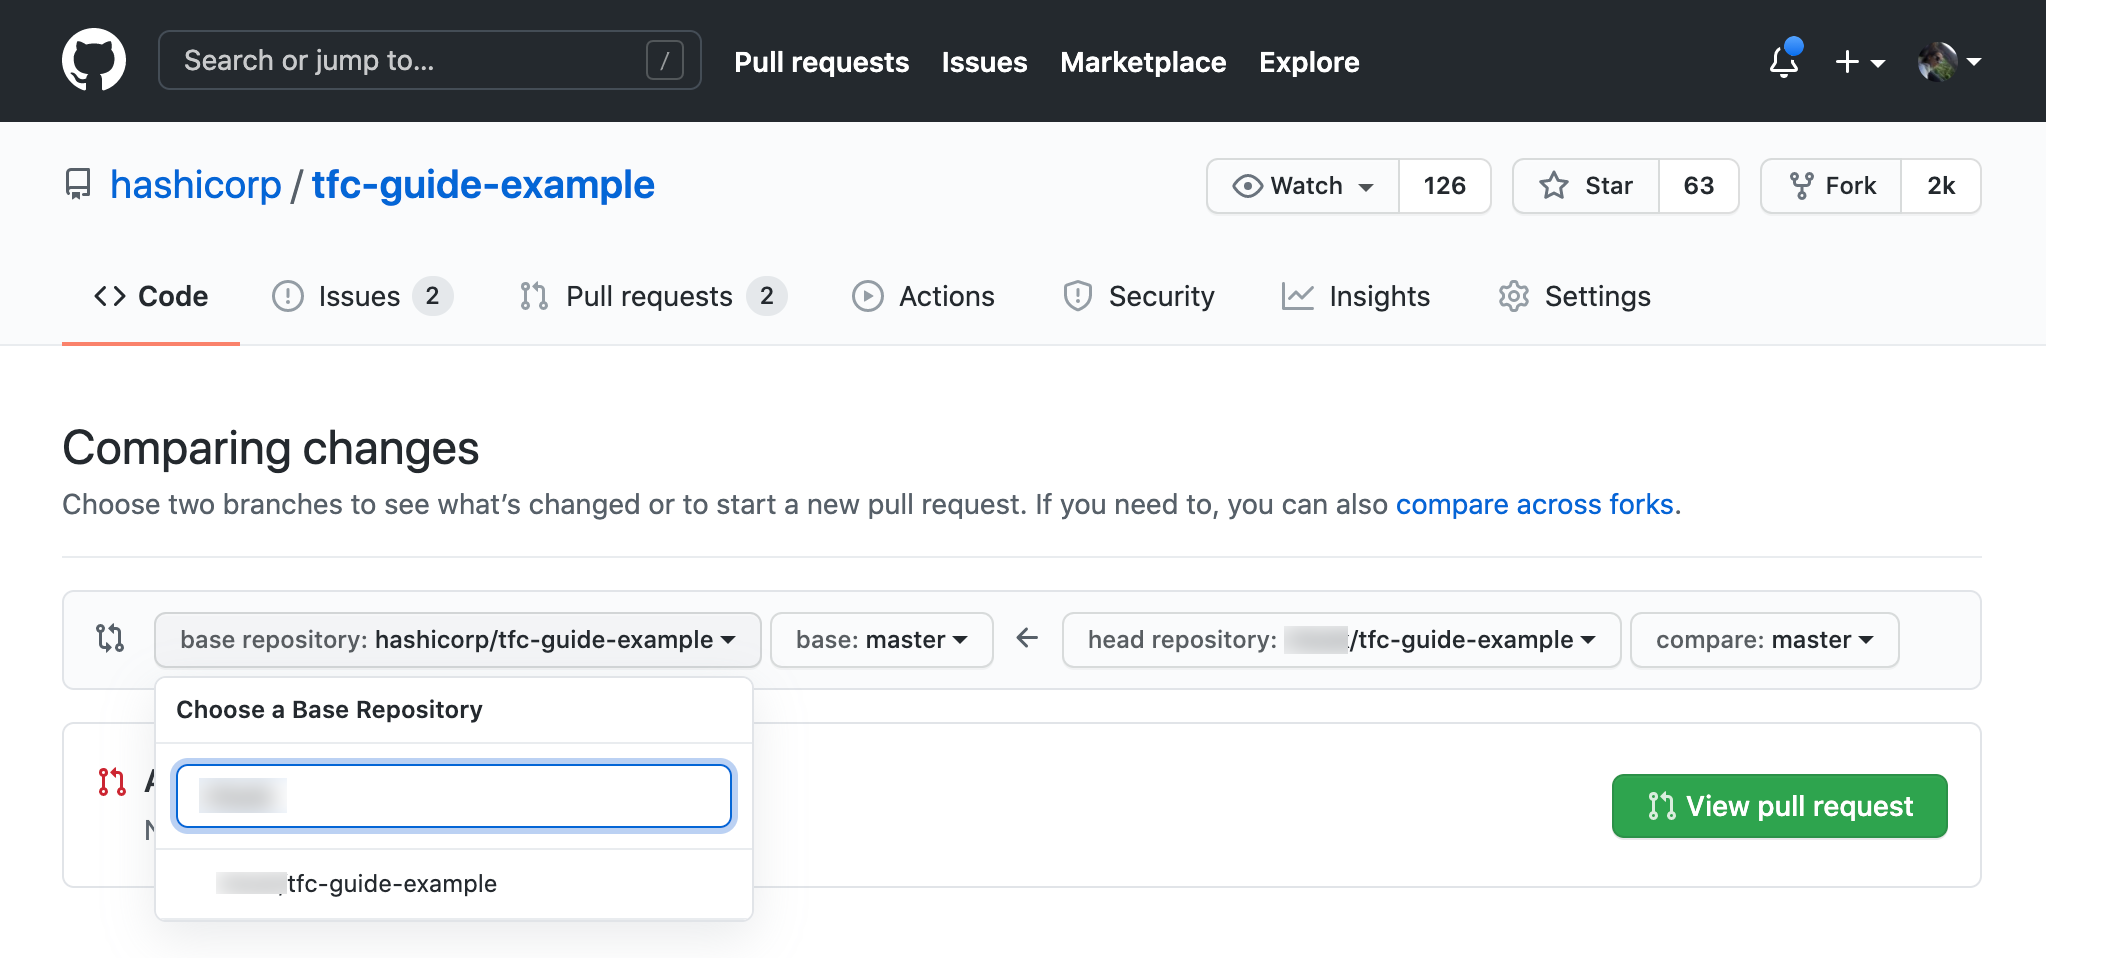View the 2k forks count
Image resolution: width=2108 pixels, height=958 pixels.
(1941, 186)
